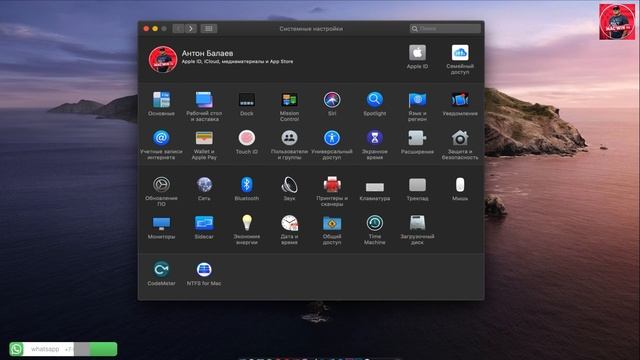
Task: Click Антон Балаев profile picture
Action: click(162, 59)
